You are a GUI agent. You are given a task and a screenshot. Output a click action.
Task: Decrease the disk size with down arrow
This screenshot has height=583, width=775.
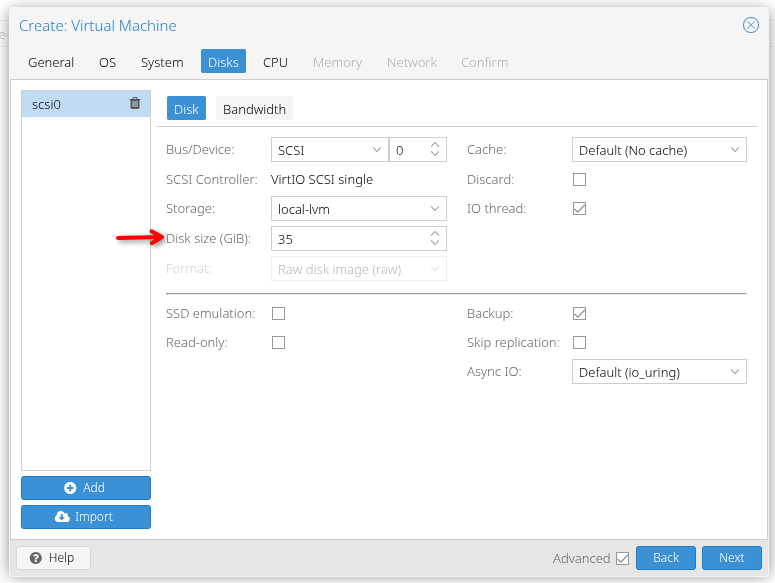coord(435,243)
